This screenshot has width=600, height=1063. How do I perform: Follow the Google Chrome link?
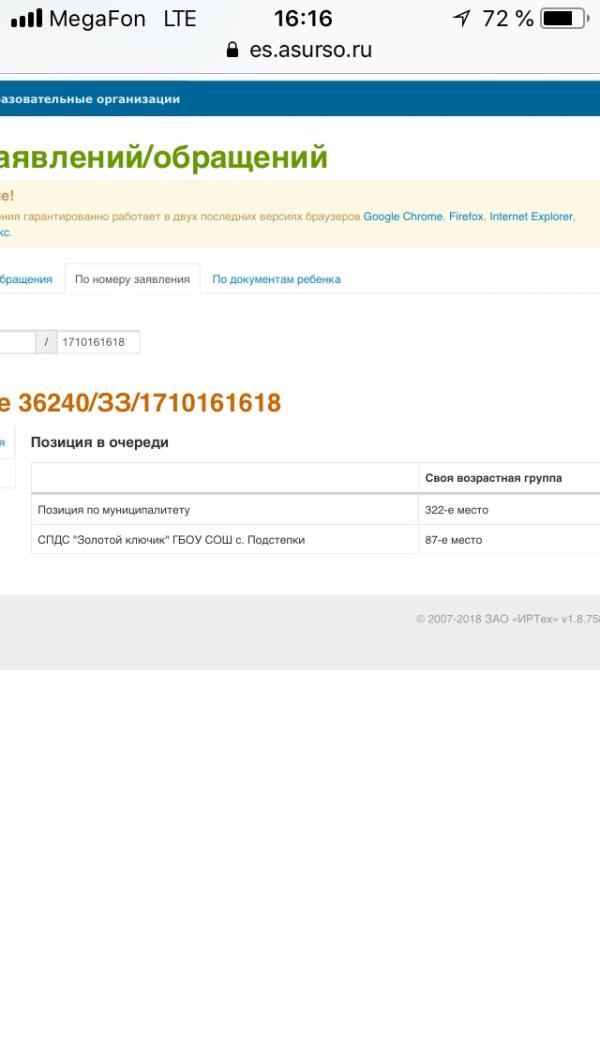[x=402, y=216]
